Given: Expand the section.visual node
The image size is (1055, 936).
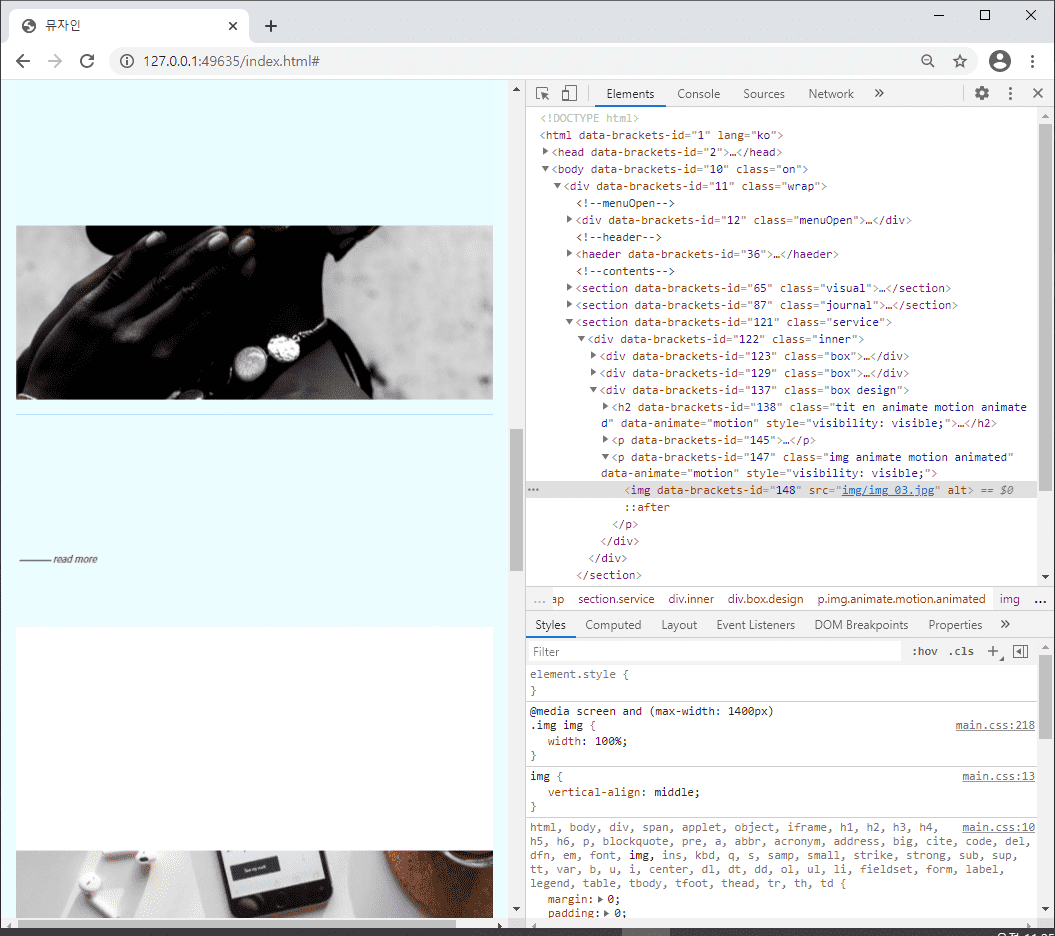Looking at the screenshot, I should [x=569, y=287].
